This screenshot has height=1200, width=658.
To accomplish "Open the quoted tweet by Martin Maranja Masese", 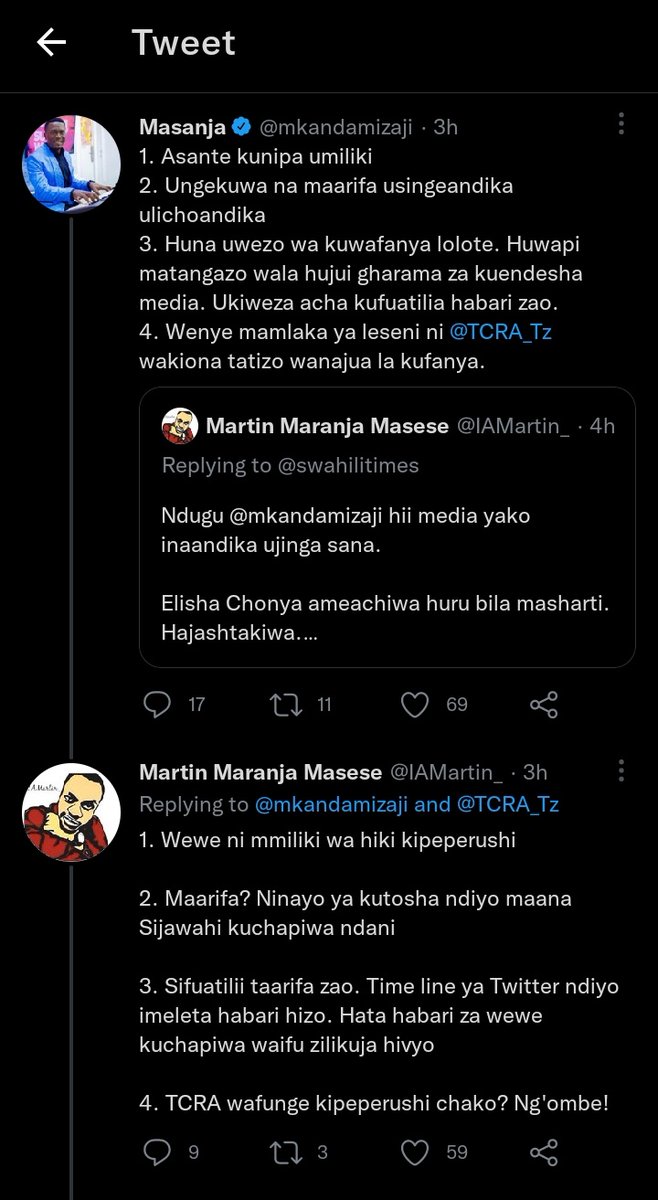I will 387,527.
